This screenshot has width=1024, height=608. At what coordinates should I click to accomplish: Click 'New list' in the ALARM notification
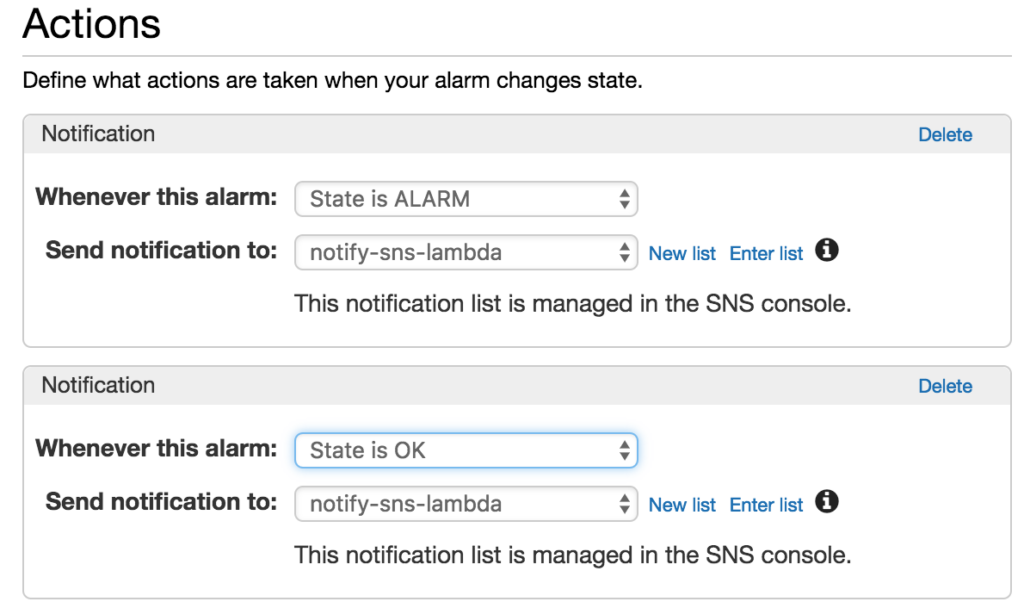click(682, 253)
